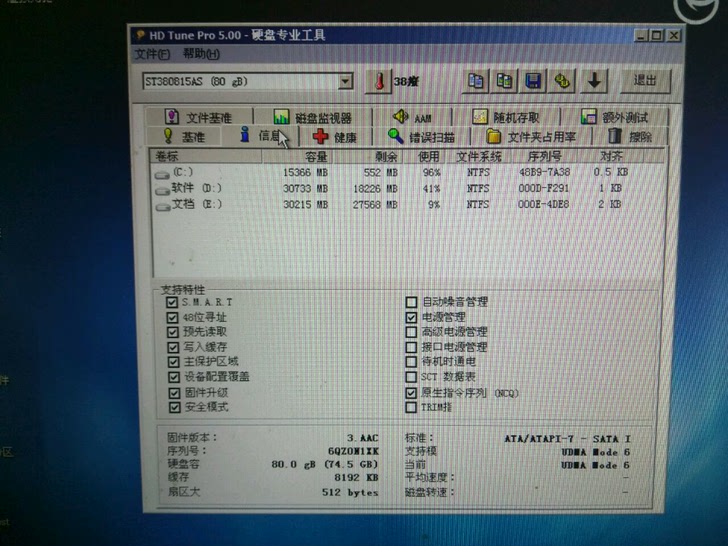Open the 文件夹占用率 tab
Screen dimensions: 728x546
(531, 137)
